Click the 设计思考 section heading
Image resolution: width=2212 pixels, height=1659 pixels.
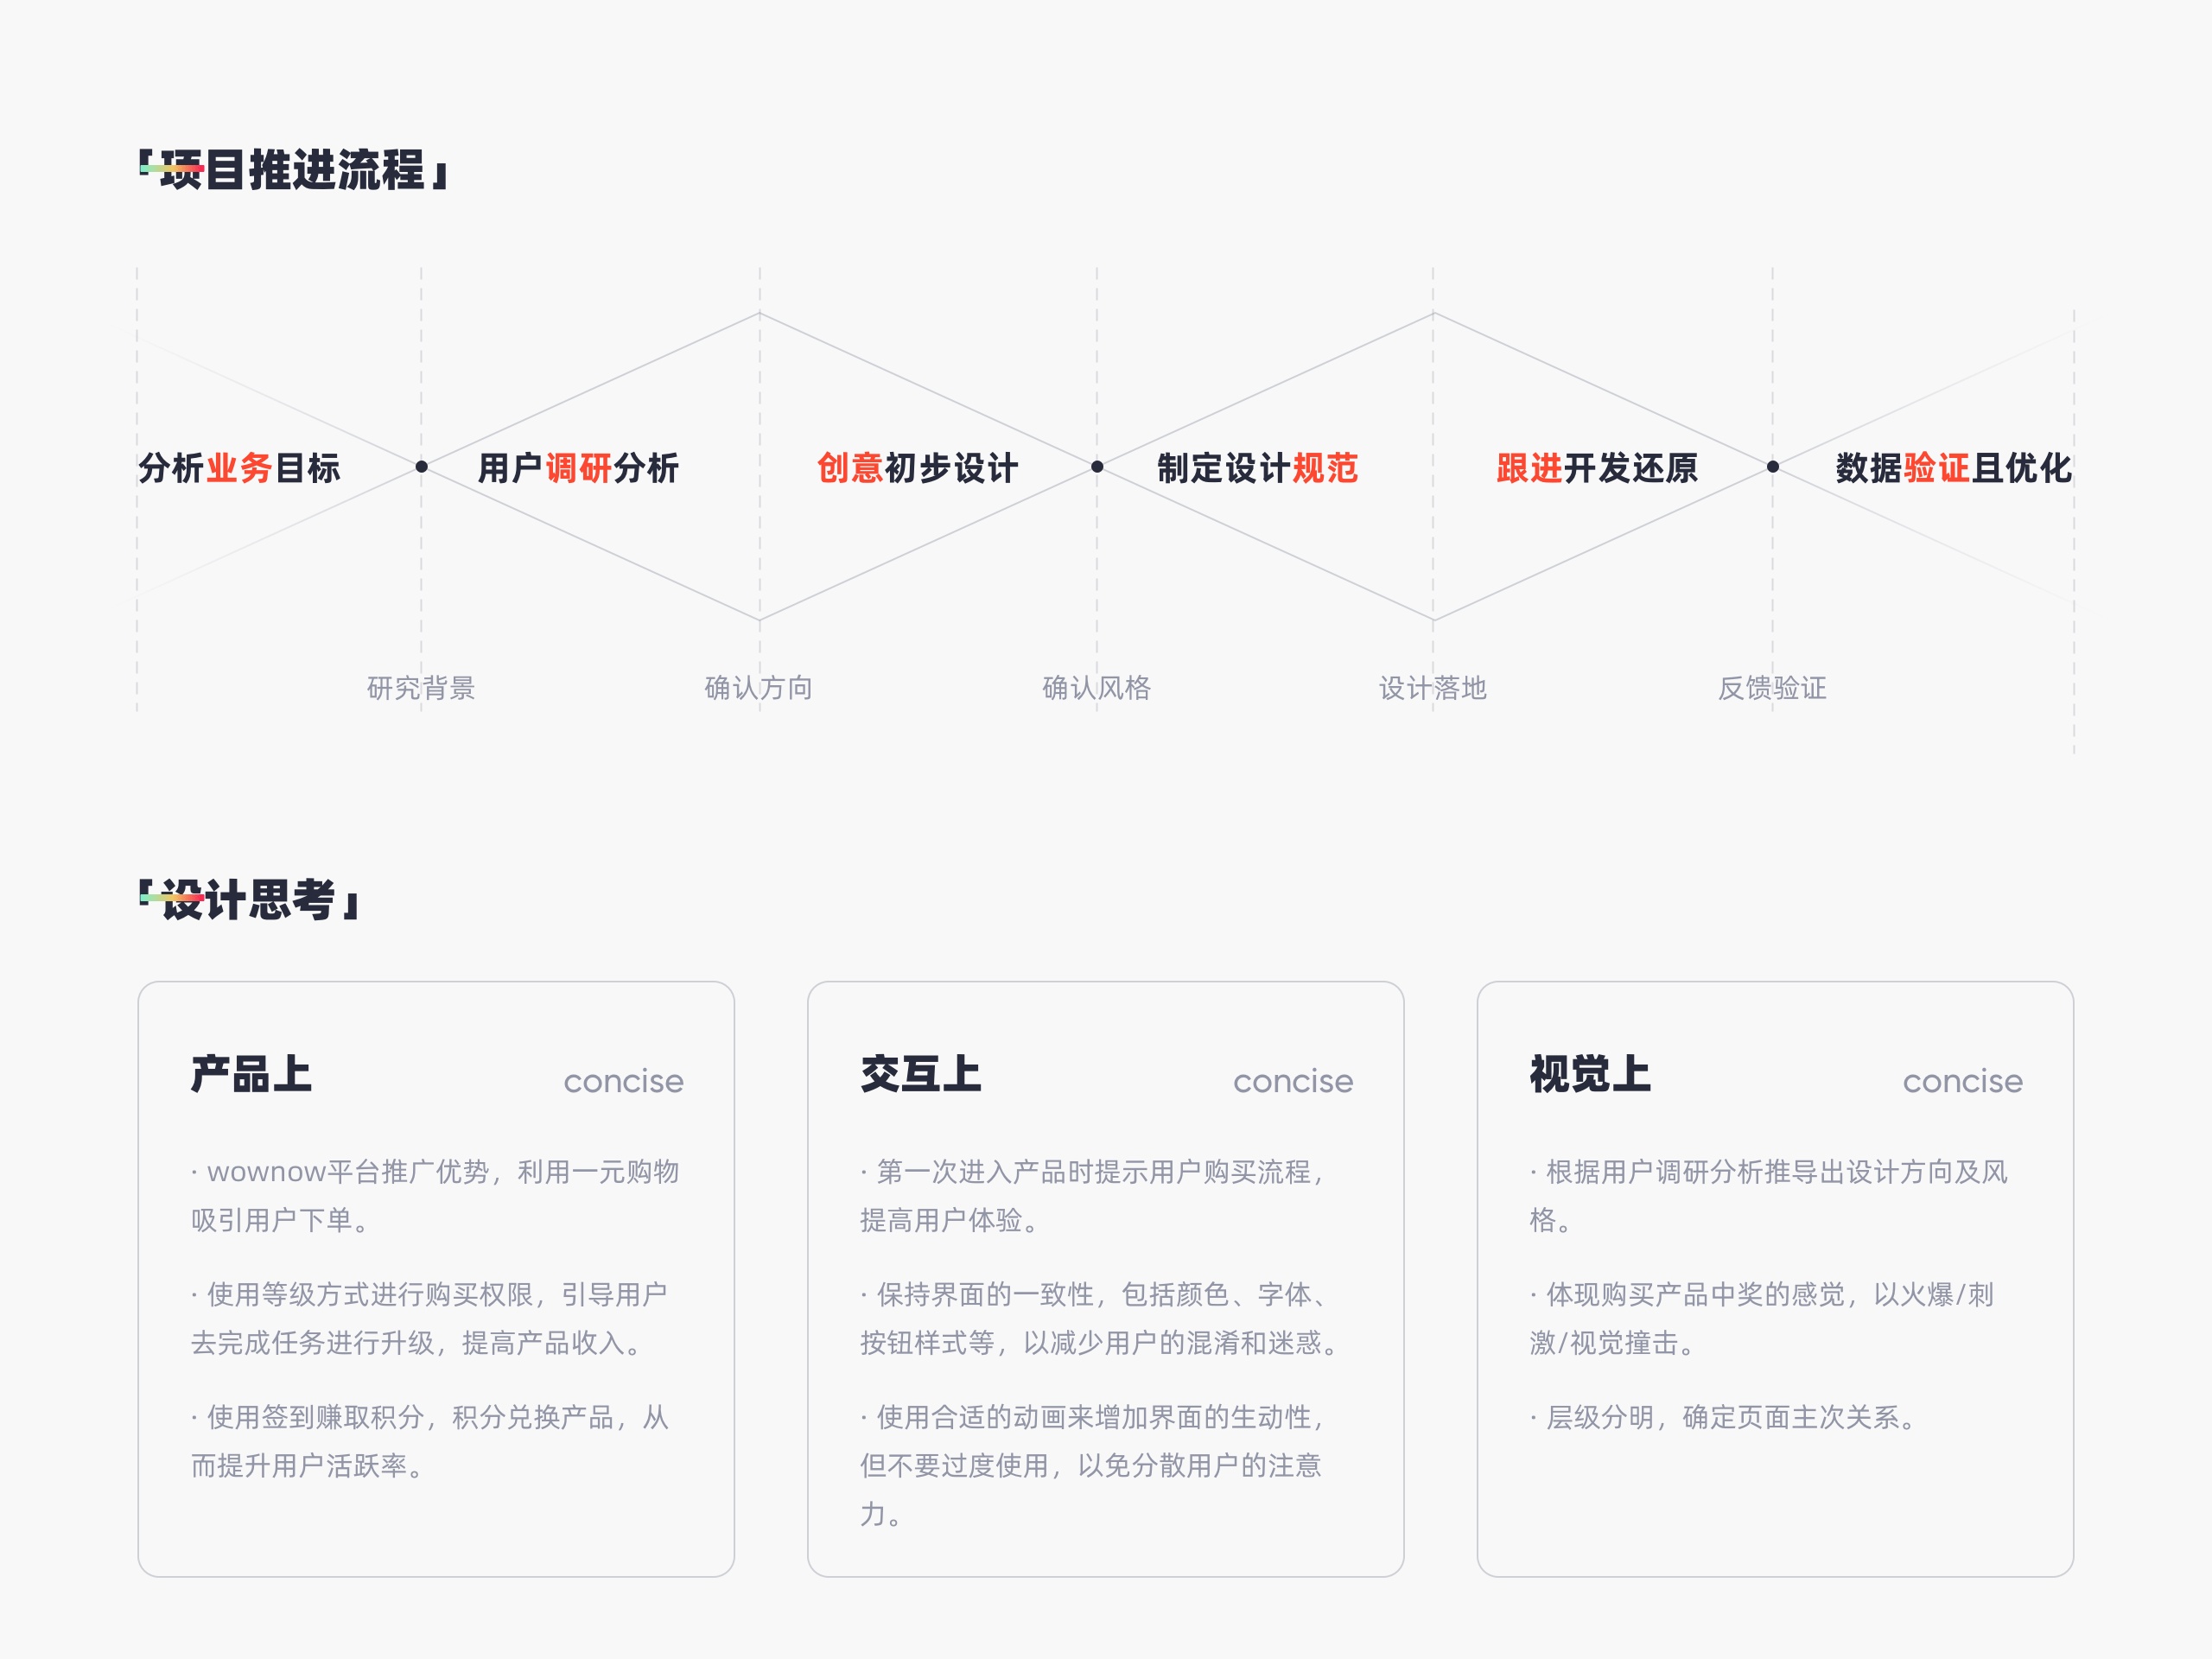point(250,900)
